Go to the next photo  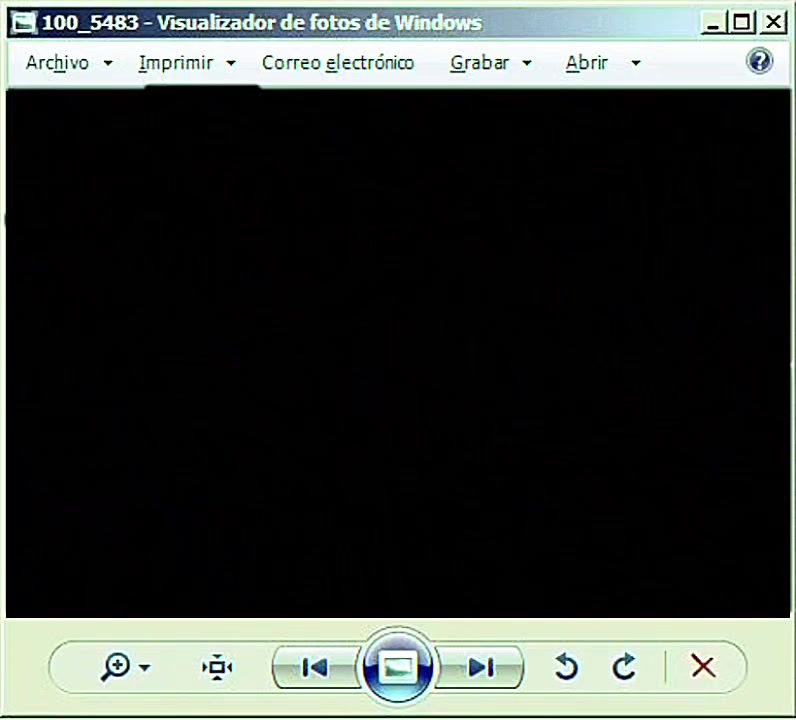coord(480,668)
